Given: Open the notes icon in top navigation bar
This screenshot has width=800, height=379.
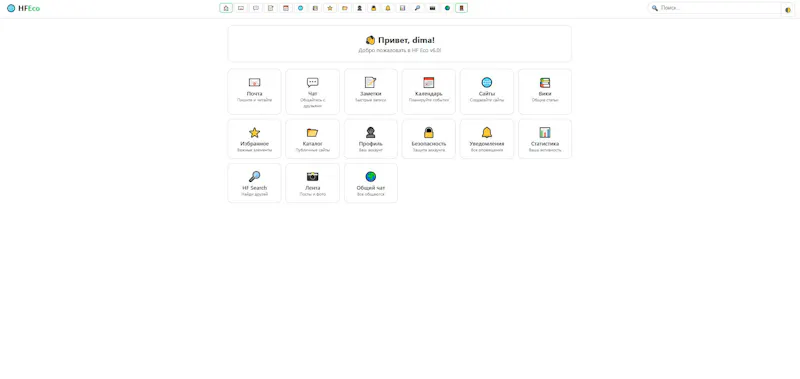Looking at the screenshot, I should tap(271, 8).
